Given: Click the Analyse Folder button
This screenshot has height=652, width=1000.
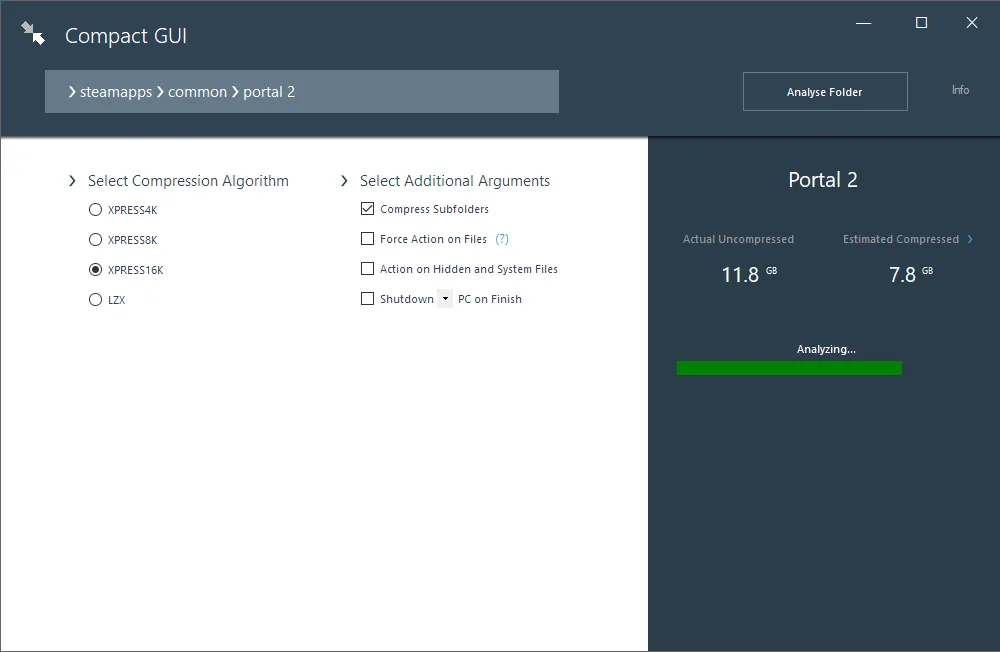Looking at the screenshot, I should tap(825, 91).
